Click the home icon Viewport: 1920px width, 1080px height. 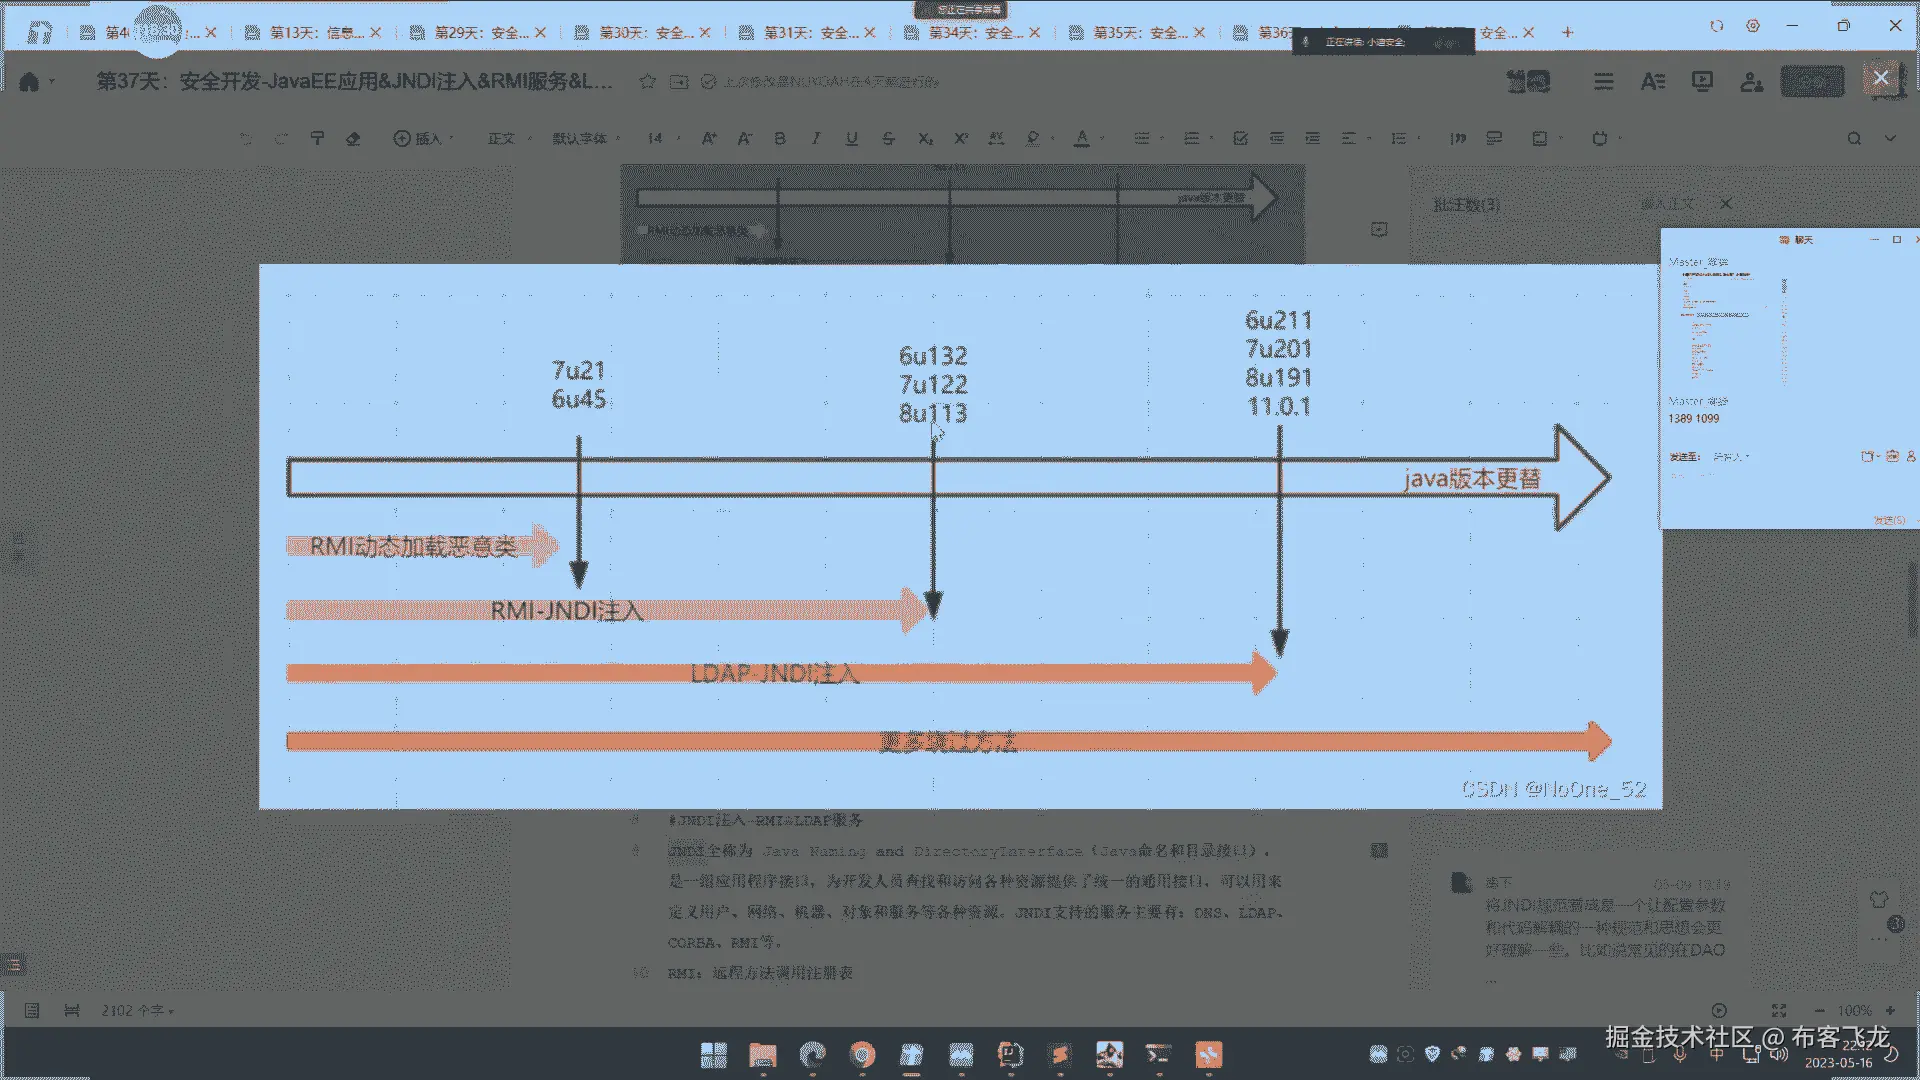tap(29, 82)
